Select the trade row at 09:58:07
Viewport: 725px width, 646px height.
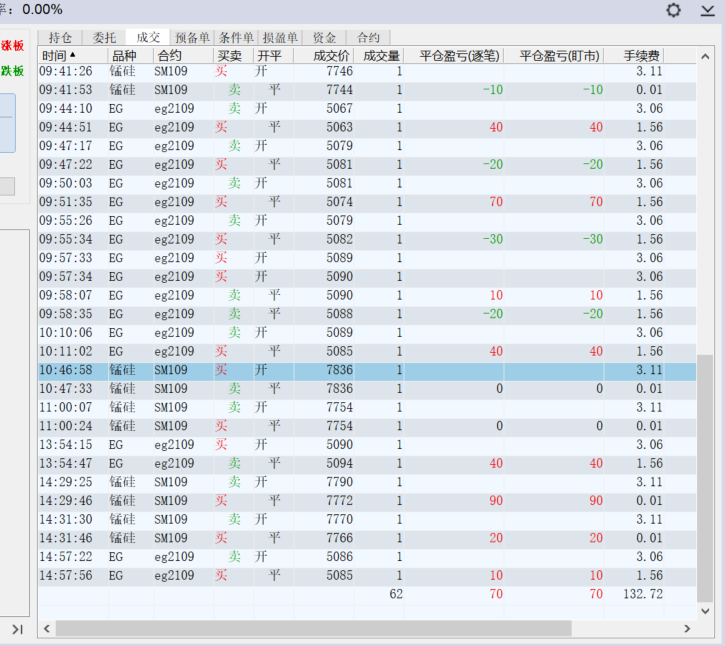click(367, 295)
